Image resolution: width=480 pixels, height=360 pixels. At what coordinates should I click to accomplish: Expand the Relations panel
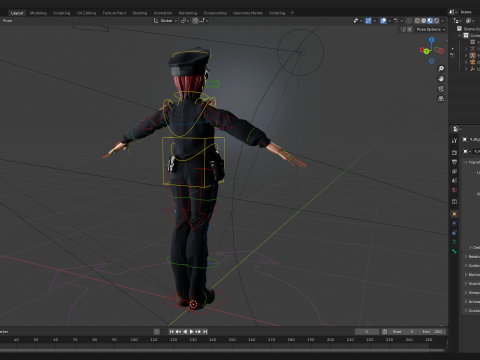pyautogui.click(x=472, y=256)
